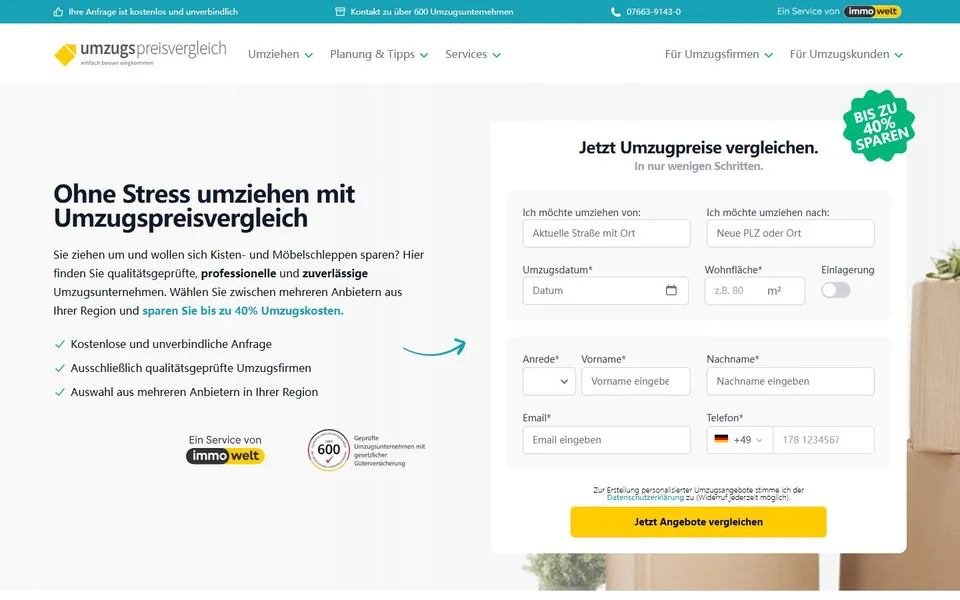Screen dimensions: 960x600
Task: Click the In nur wenigen Schritten subtitle
Action: [x=699, y=166]
